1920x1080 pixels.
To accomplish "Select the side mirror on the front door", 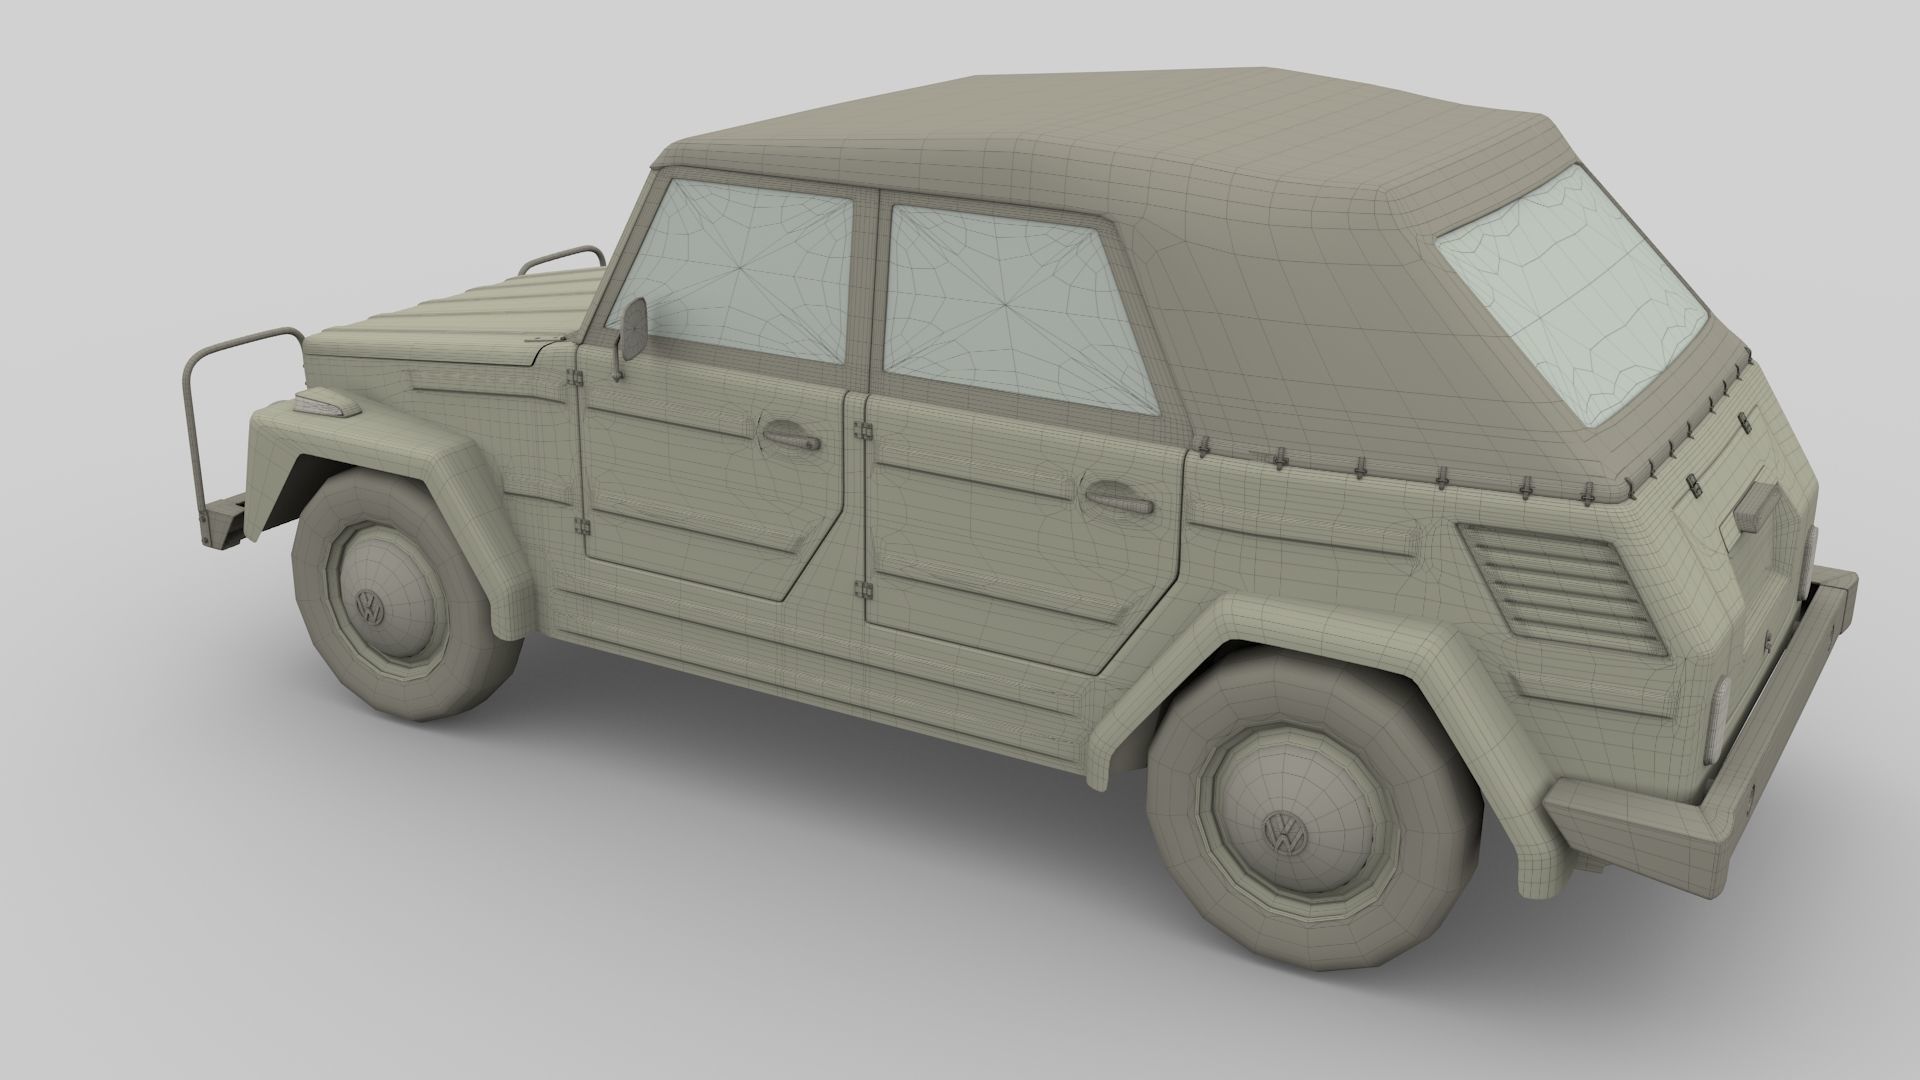I will click(634, 329).
